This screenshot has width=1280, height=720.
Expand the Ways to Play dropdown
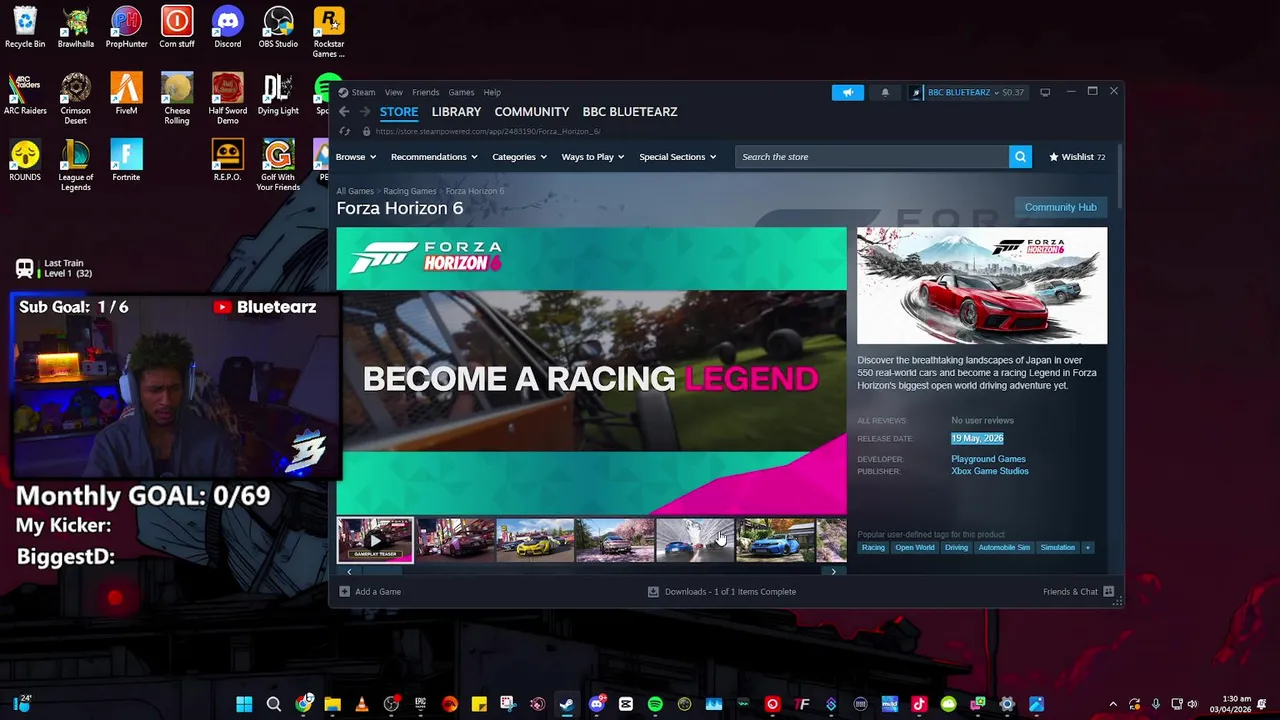pos(593,157)
